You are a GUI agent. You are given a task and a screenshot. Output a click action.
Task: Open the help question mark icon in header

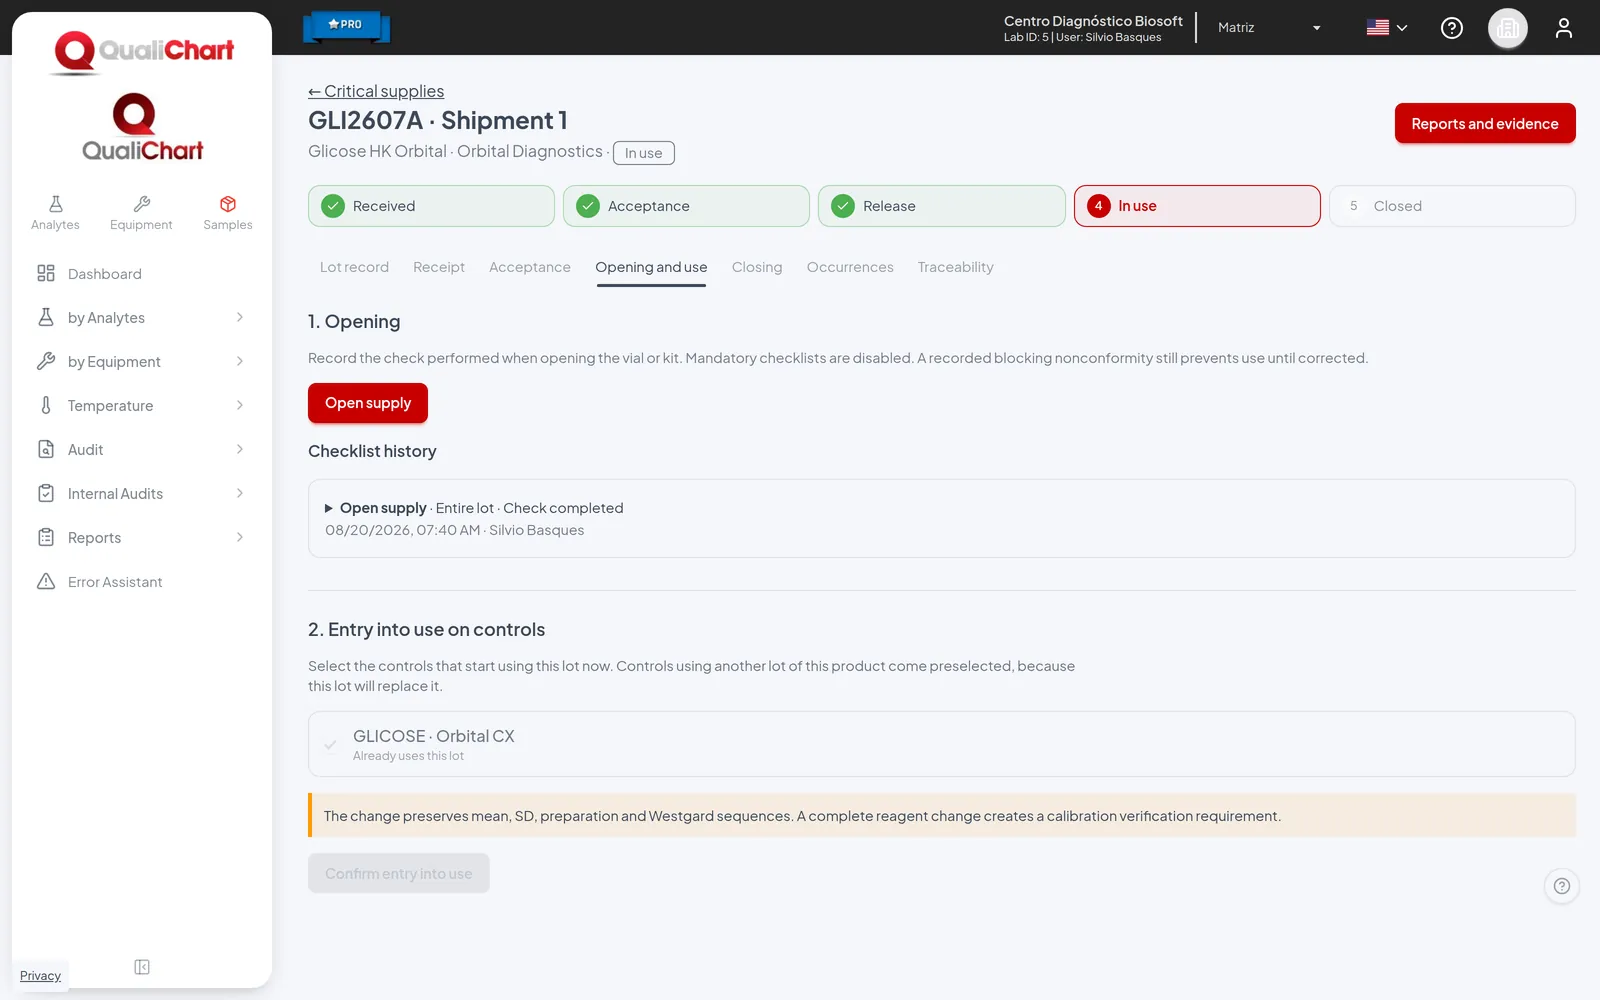click(1452, 28)
